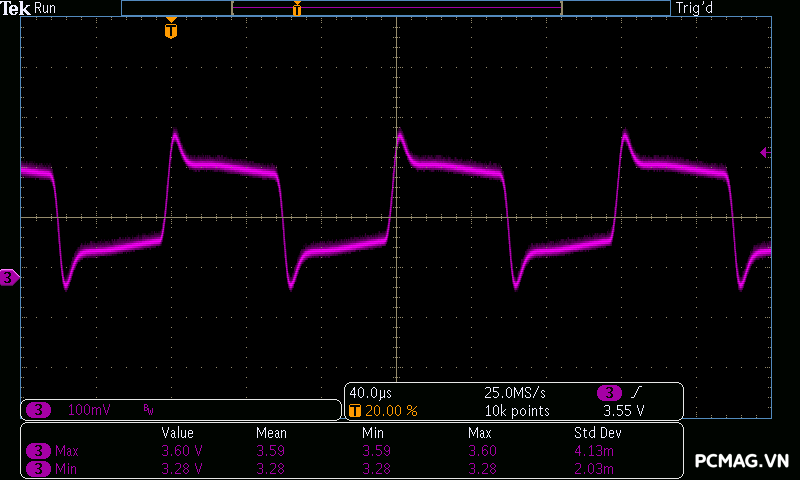Click the Std Dev column header
The width and height of the screenshot is (800, 480).
coord(598,433)
